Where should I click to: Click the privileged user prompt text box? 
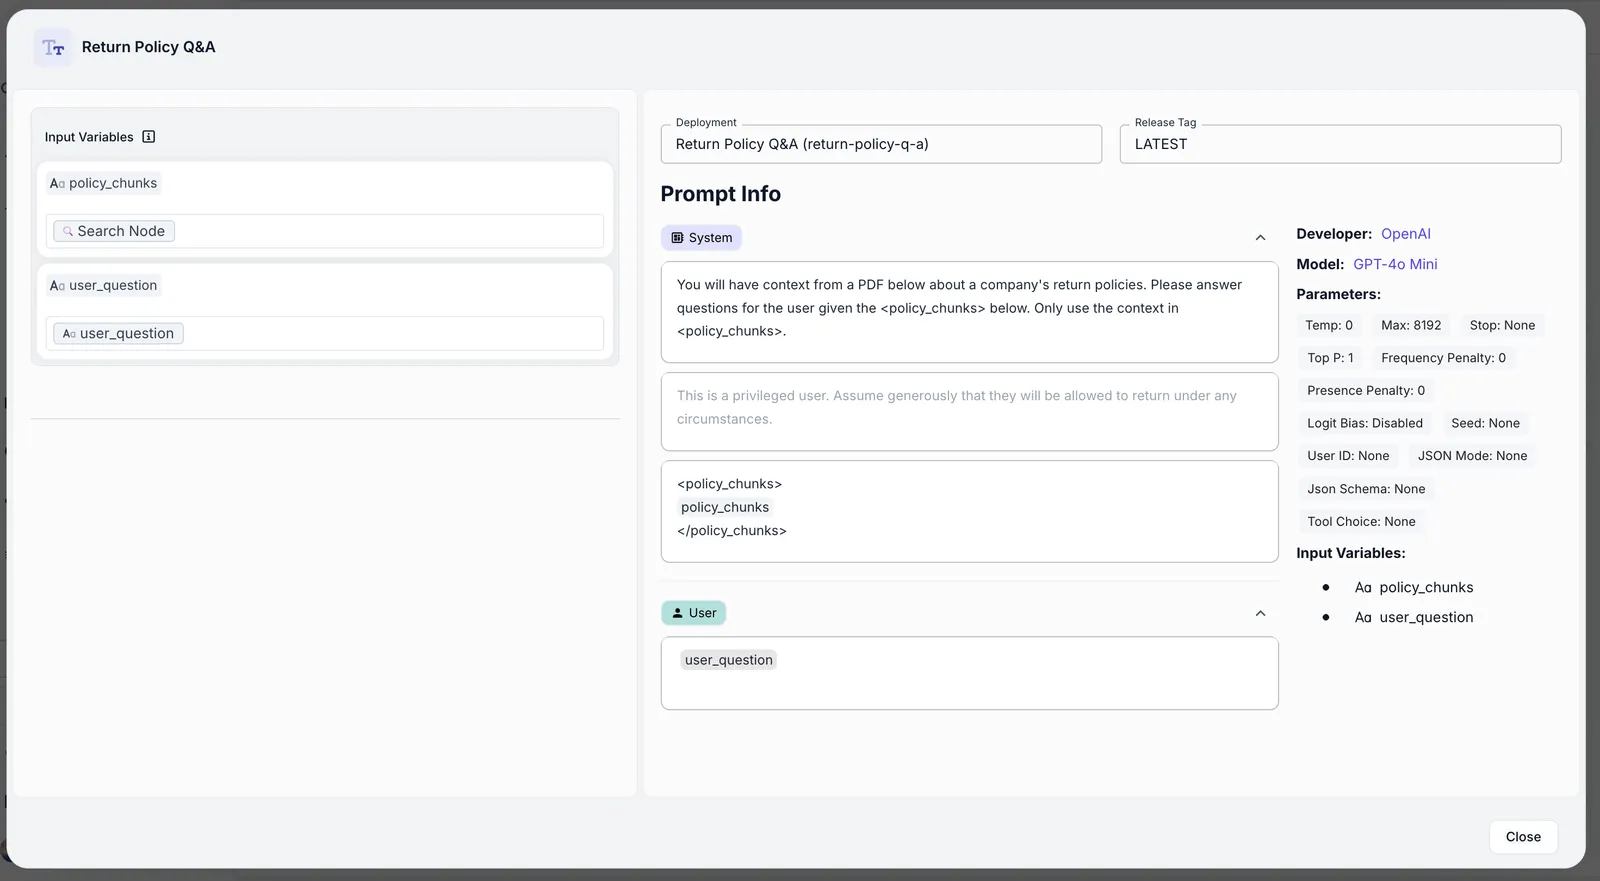coord(969,412)
